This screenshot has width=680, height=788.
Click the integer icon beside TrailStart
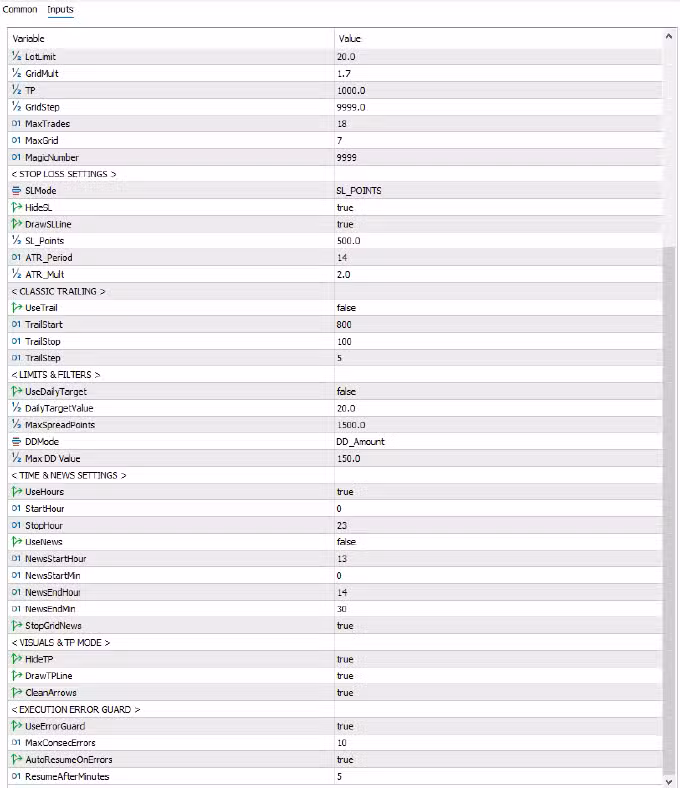16,324
